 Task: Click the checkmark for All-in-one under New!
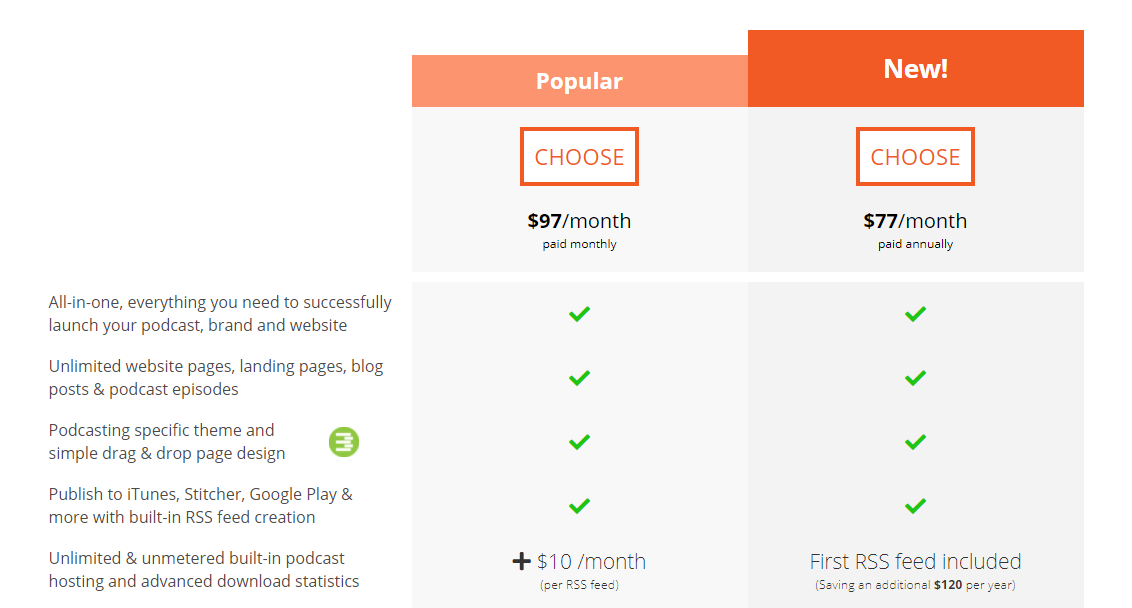coord(915,313)
